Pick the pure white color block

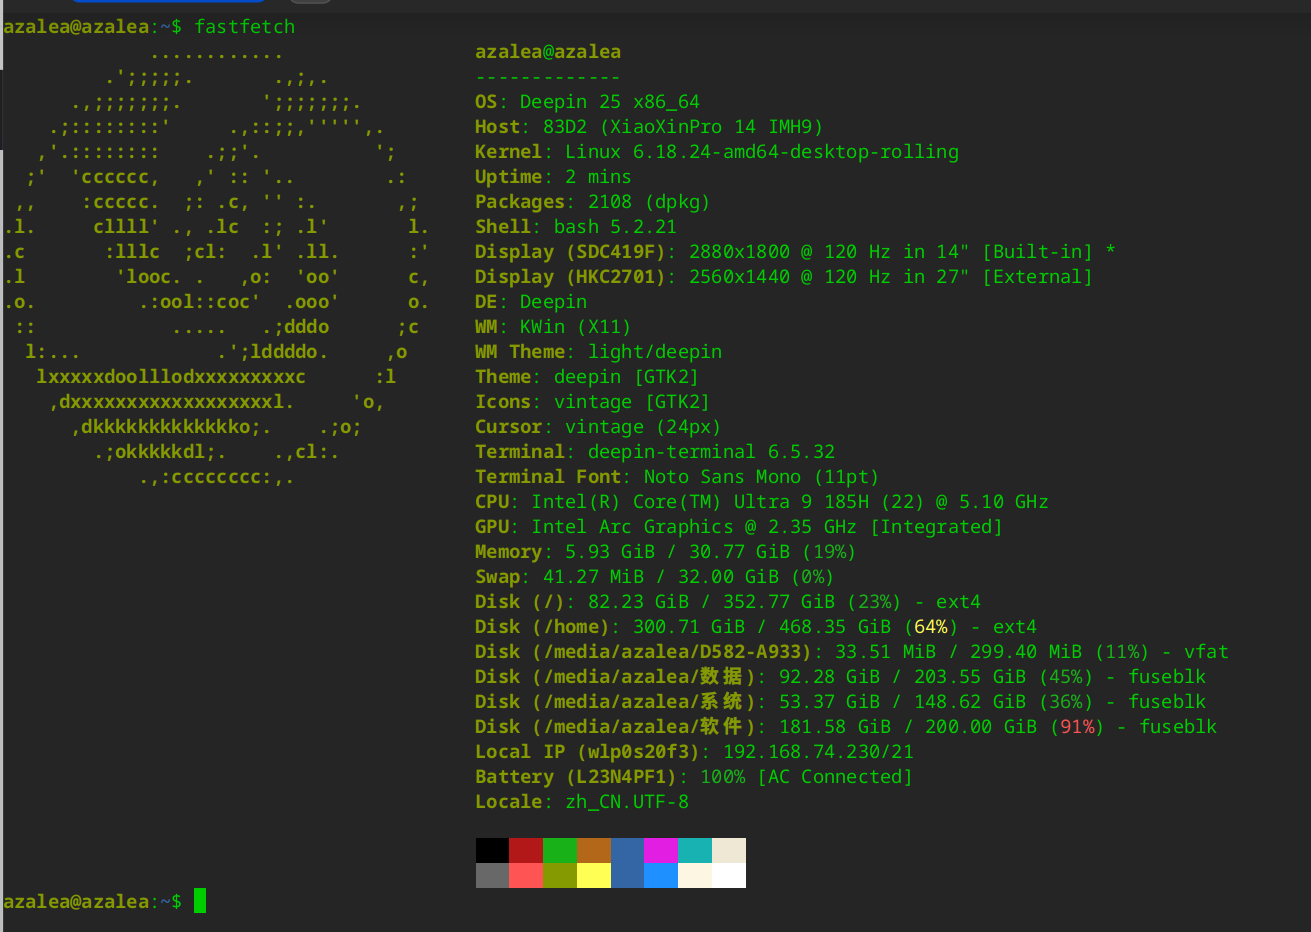(729, 875)
